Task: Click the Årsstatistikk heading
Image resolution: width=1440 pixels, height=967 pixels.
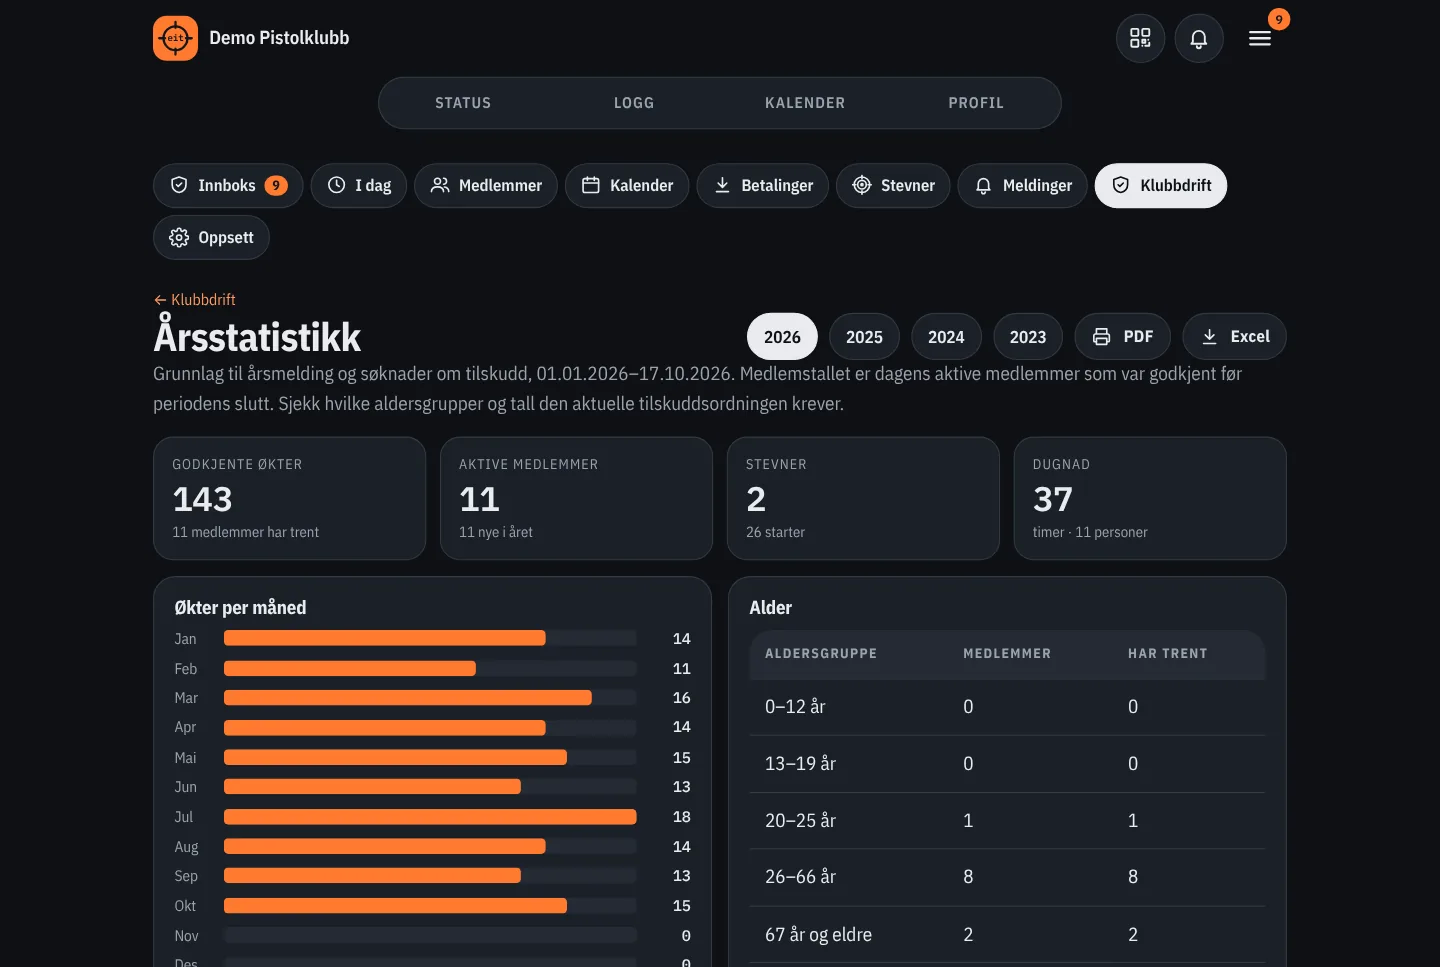Action: pos(257,336)
